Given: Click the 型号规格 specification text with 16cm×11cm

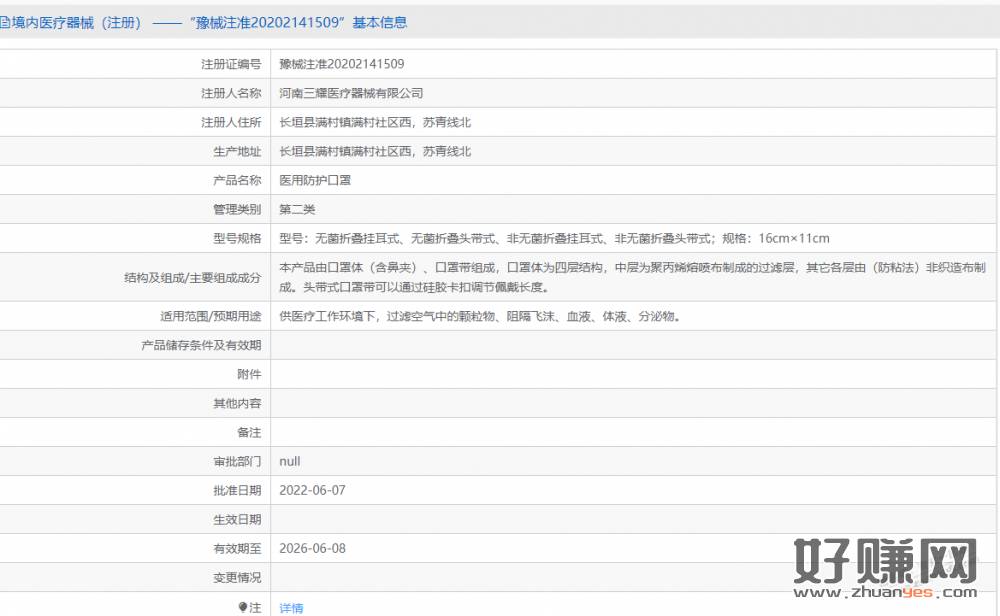Looking at the screenshot, I should [554, 239].
